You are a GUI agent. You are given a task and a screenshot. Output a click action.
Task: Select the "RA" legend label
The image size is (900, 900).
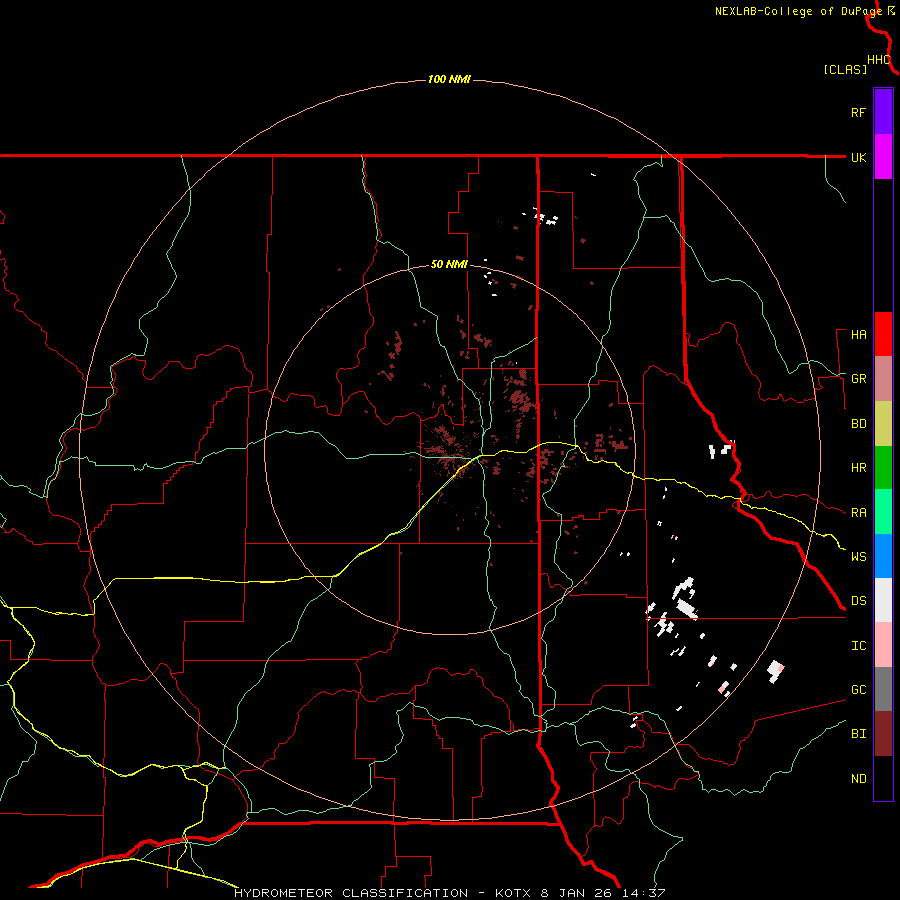(858, 513)
